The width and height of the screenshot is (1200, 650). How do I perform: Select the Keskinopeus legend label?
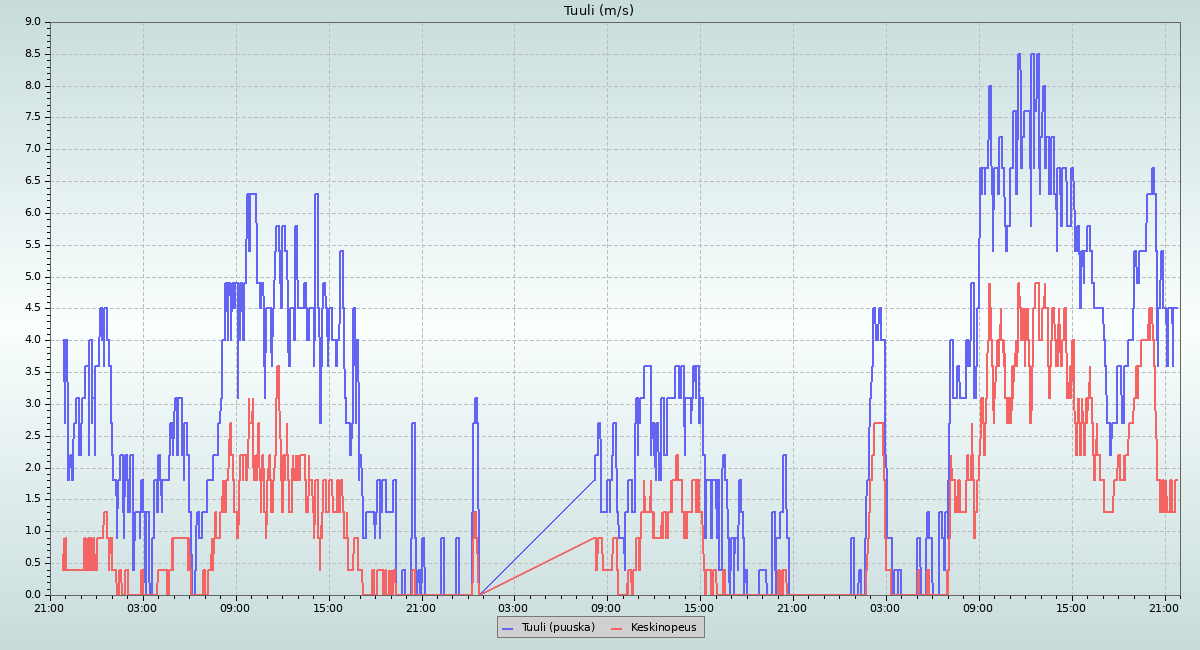[x=663, y=627]
